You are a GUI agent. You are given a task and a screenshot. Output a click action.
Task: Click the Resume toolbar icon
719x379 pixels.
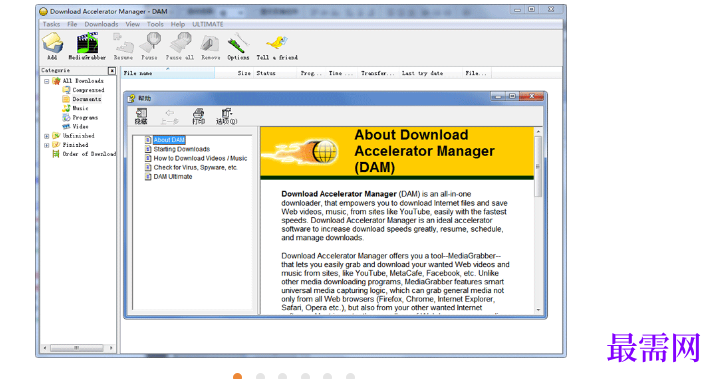tap(123, 46)
